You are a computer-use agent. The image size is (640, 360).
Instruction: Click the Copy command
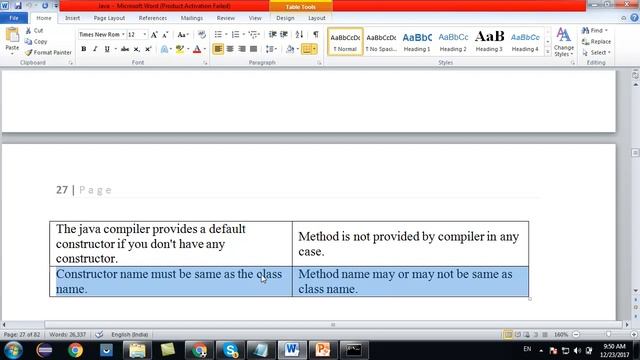pyautogui.click(x=36, y=42)
